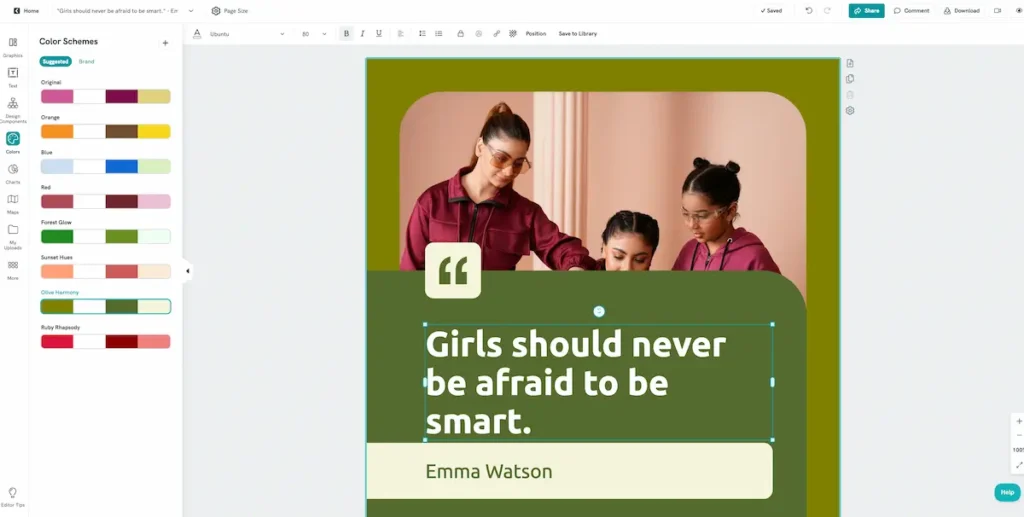Adjust line spacing settings
The height and width of the screenshot is (517, 1024).
(x=422, y=33)
